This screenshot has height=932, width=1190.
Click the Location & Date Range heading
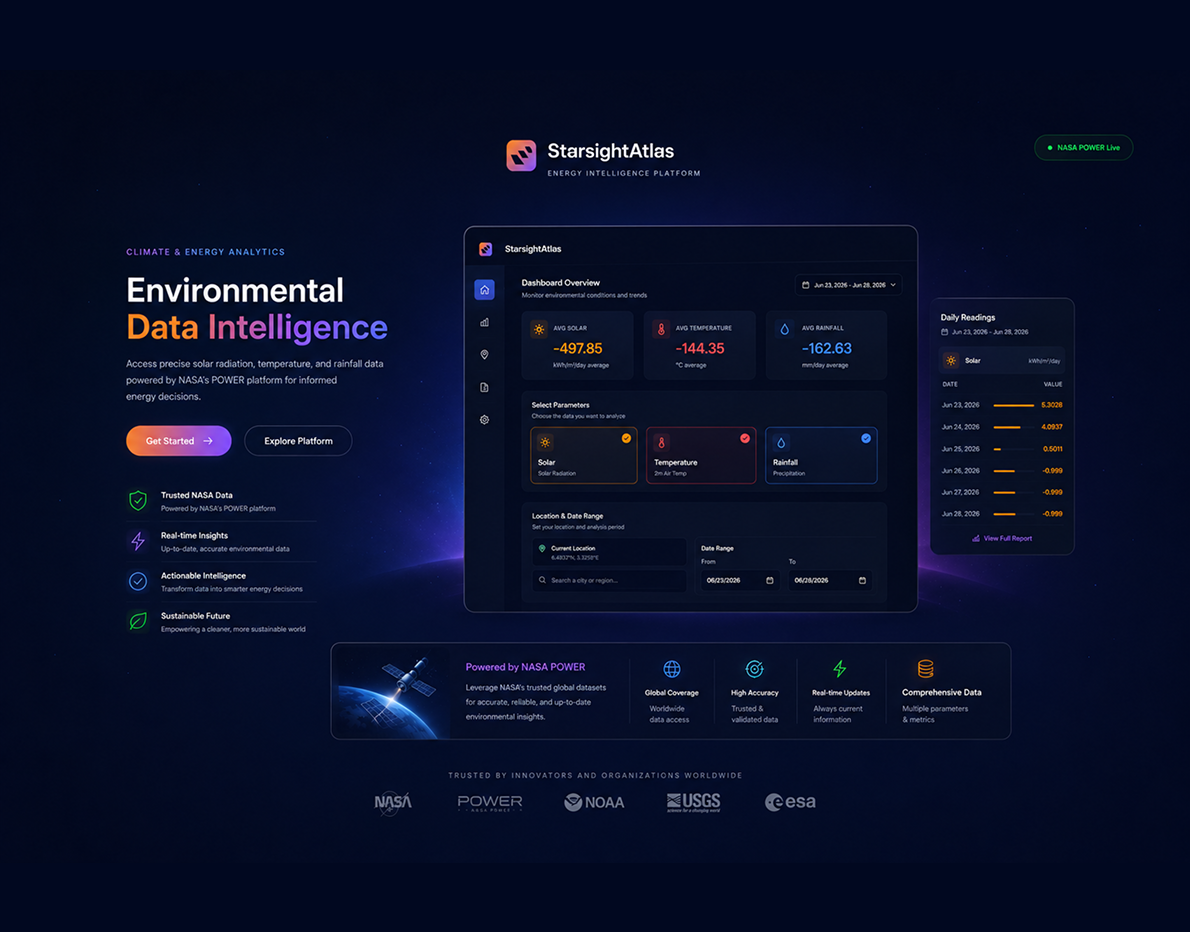[567, 516]
